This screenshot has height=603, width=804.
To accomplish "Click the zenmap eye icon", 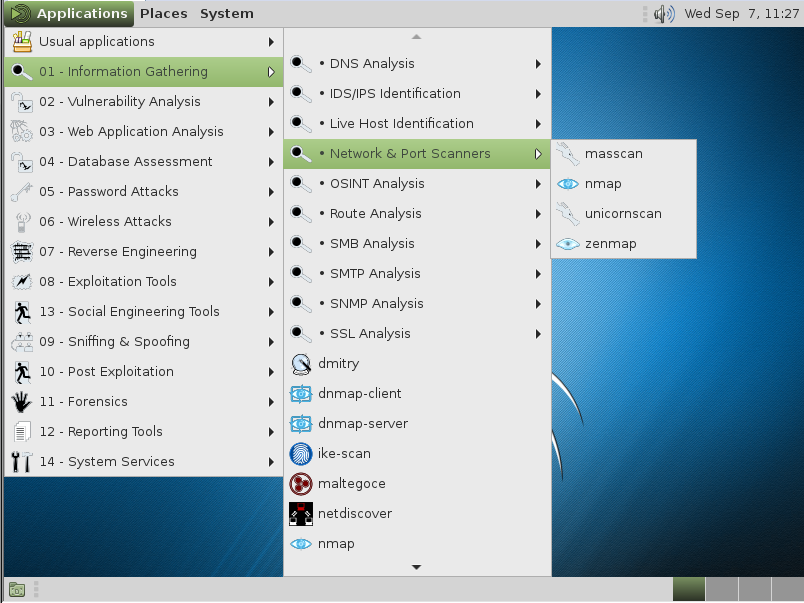I will tap(568, 244).
